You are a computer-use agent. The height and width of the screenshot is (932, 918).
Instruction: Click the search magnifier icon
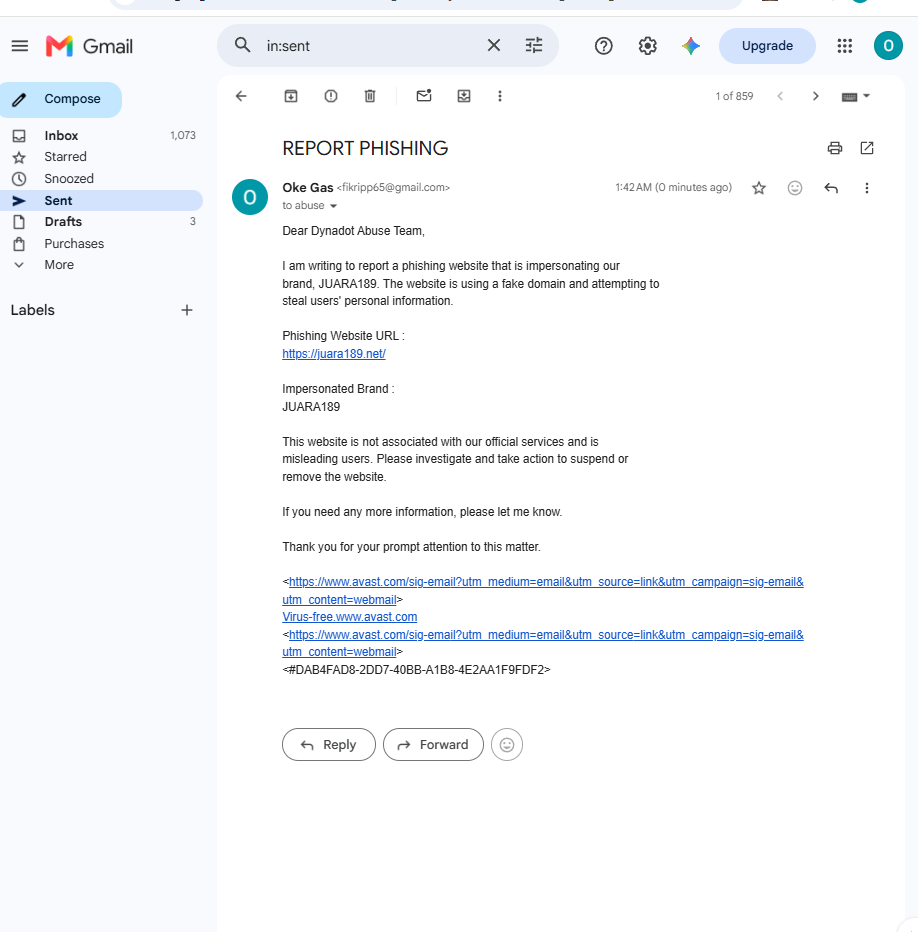[x=242, y=45]
